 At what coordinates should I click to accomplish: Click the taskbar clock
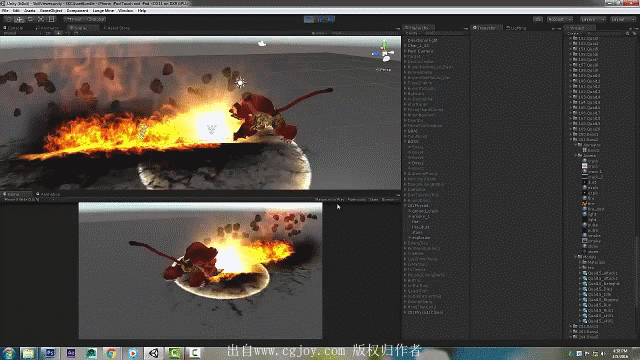(x=620, y=353)
